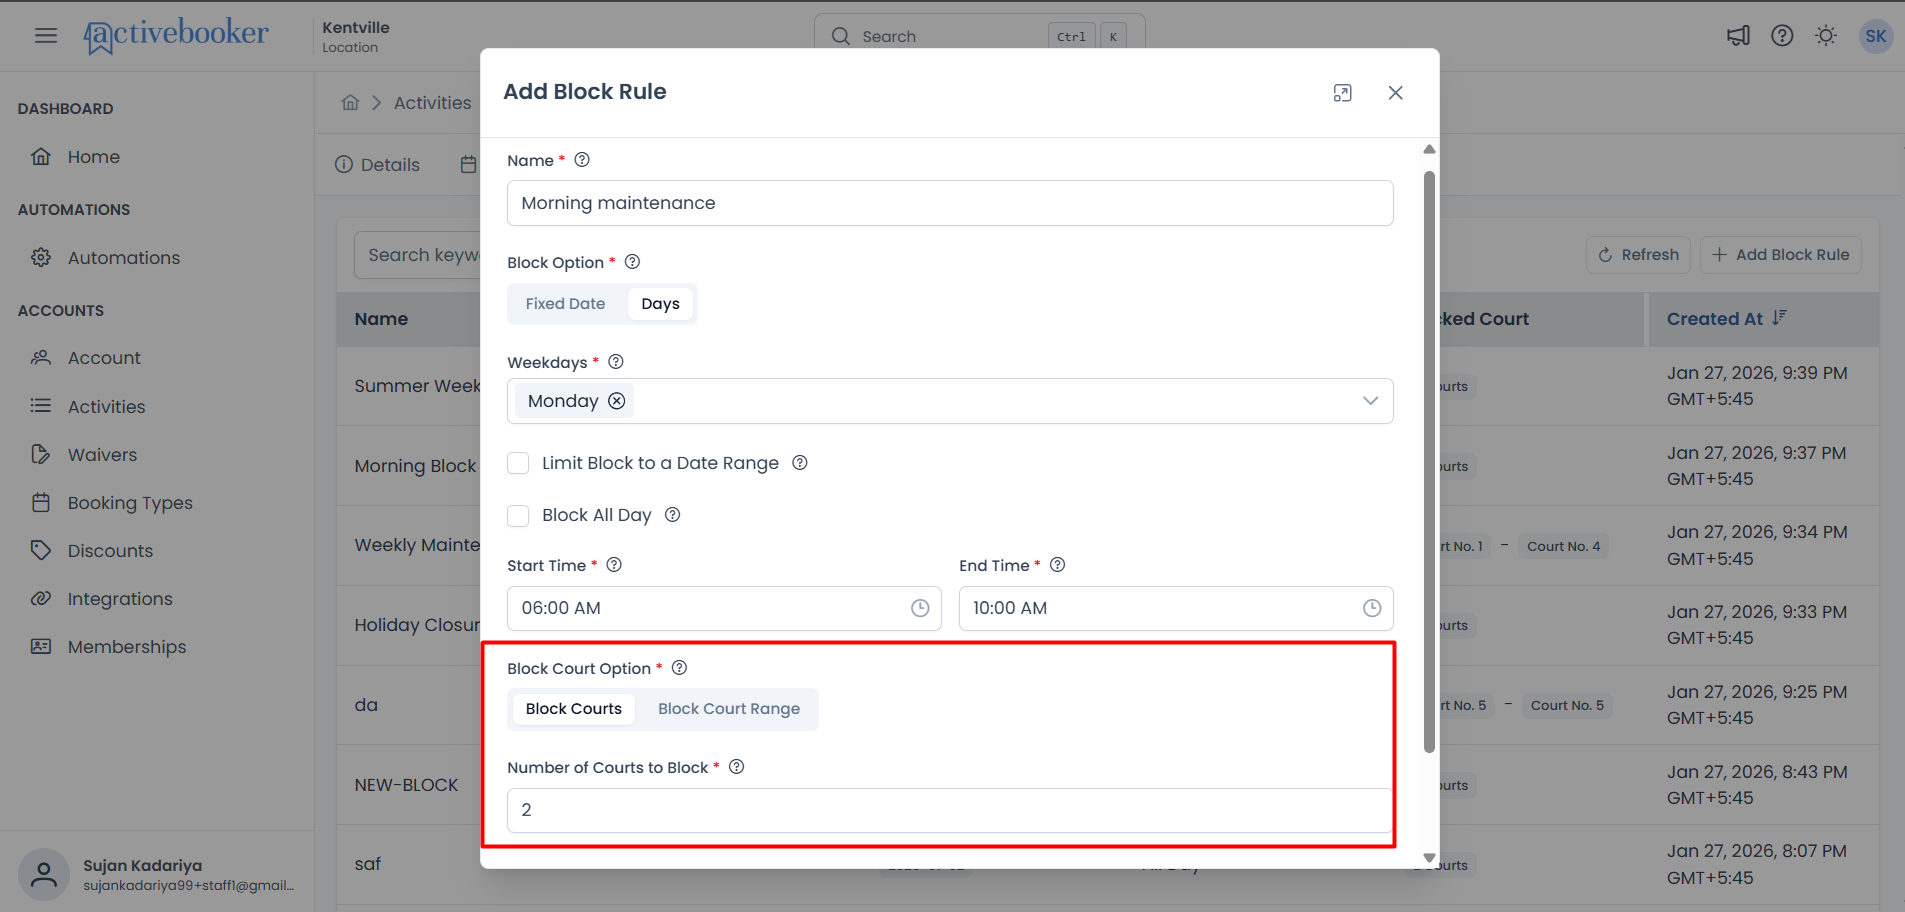Click the Activities breadcrumb link
This screenshot has height=912, width=1905.
432,103
